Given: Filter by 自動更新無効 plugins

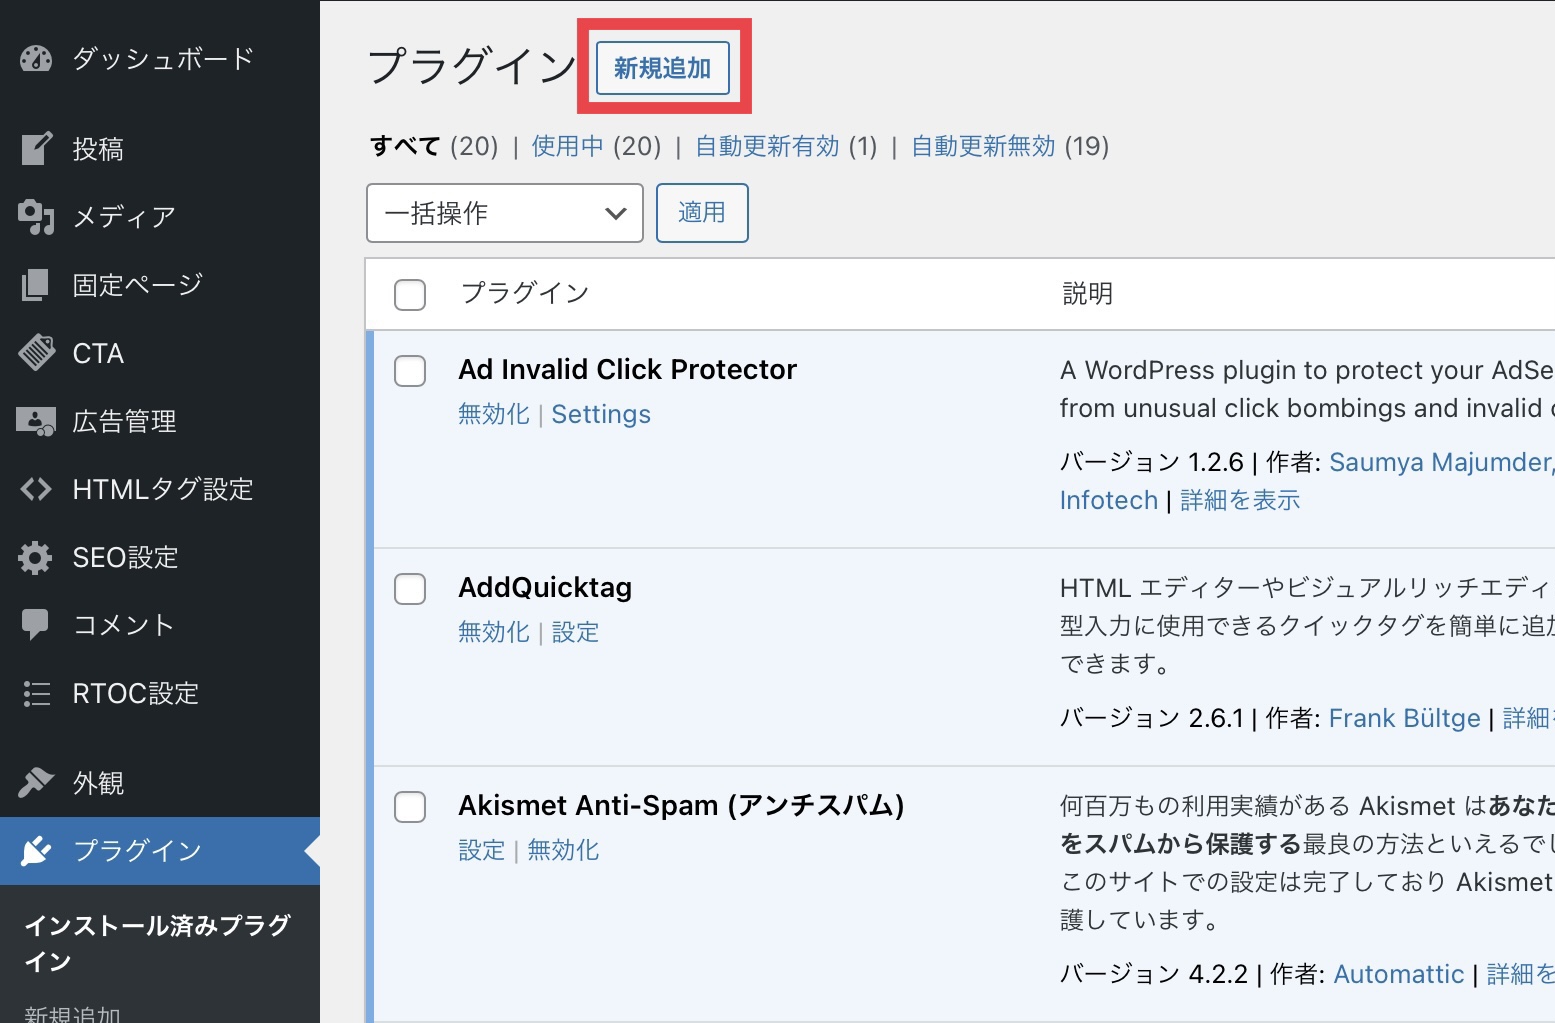Looking at the screenshot, I should tap(983, 146).
